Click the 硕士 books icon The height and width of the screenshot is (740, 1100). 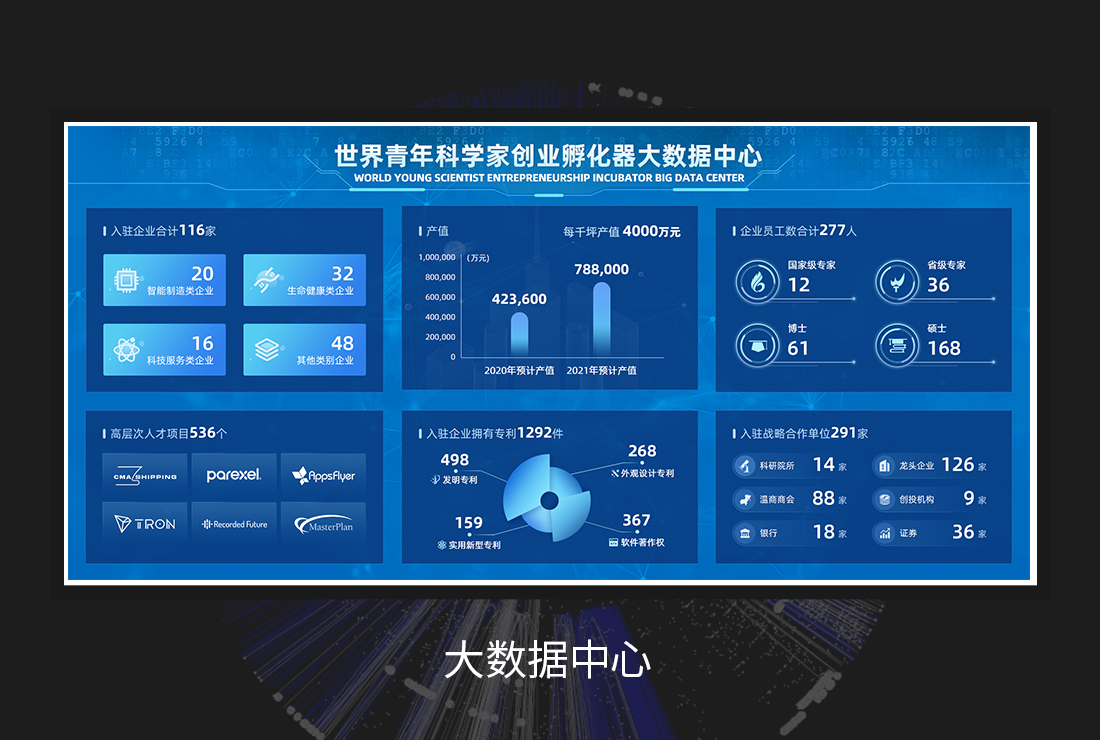point(896,345)
